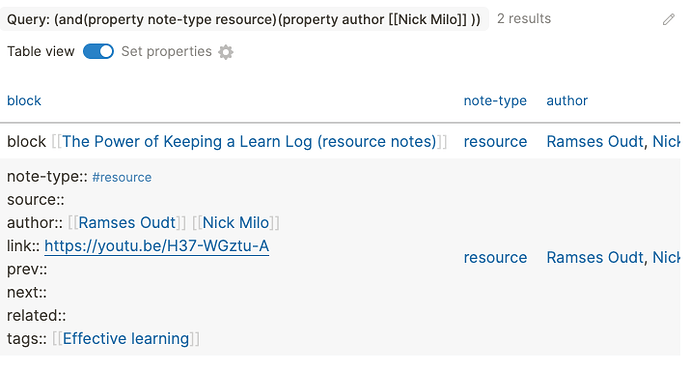Open the youtu.be/H37-WGztu-A link
690x370 pixels.
click(x=157, y=246)
